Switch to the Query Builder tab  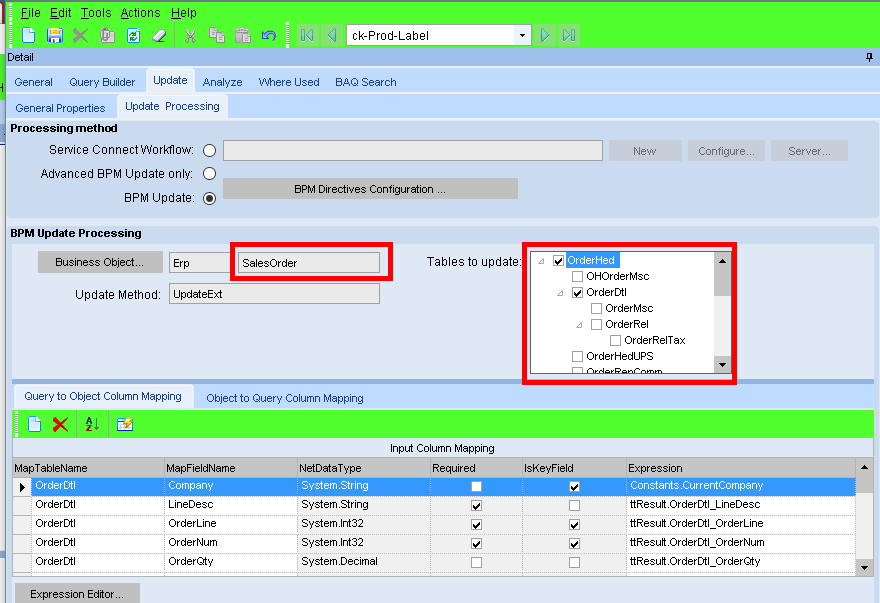pos(102,82)
